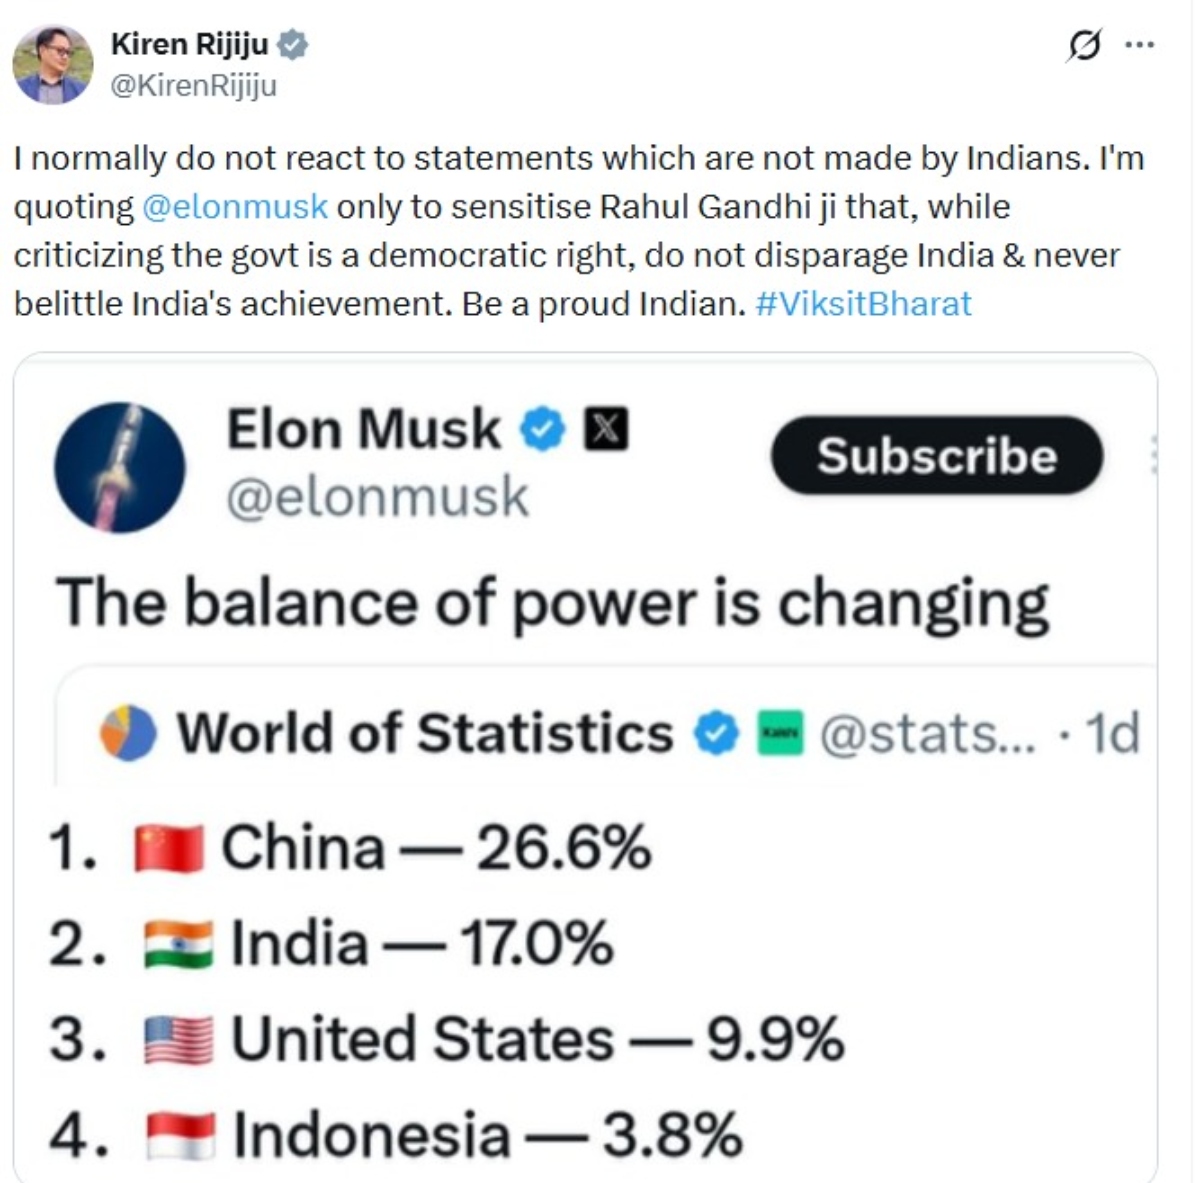Open the #ViksitBharat hashtag
The width and height of the screenshot is (1200, 1183).
pyautogui.click(x=864, y=304)
